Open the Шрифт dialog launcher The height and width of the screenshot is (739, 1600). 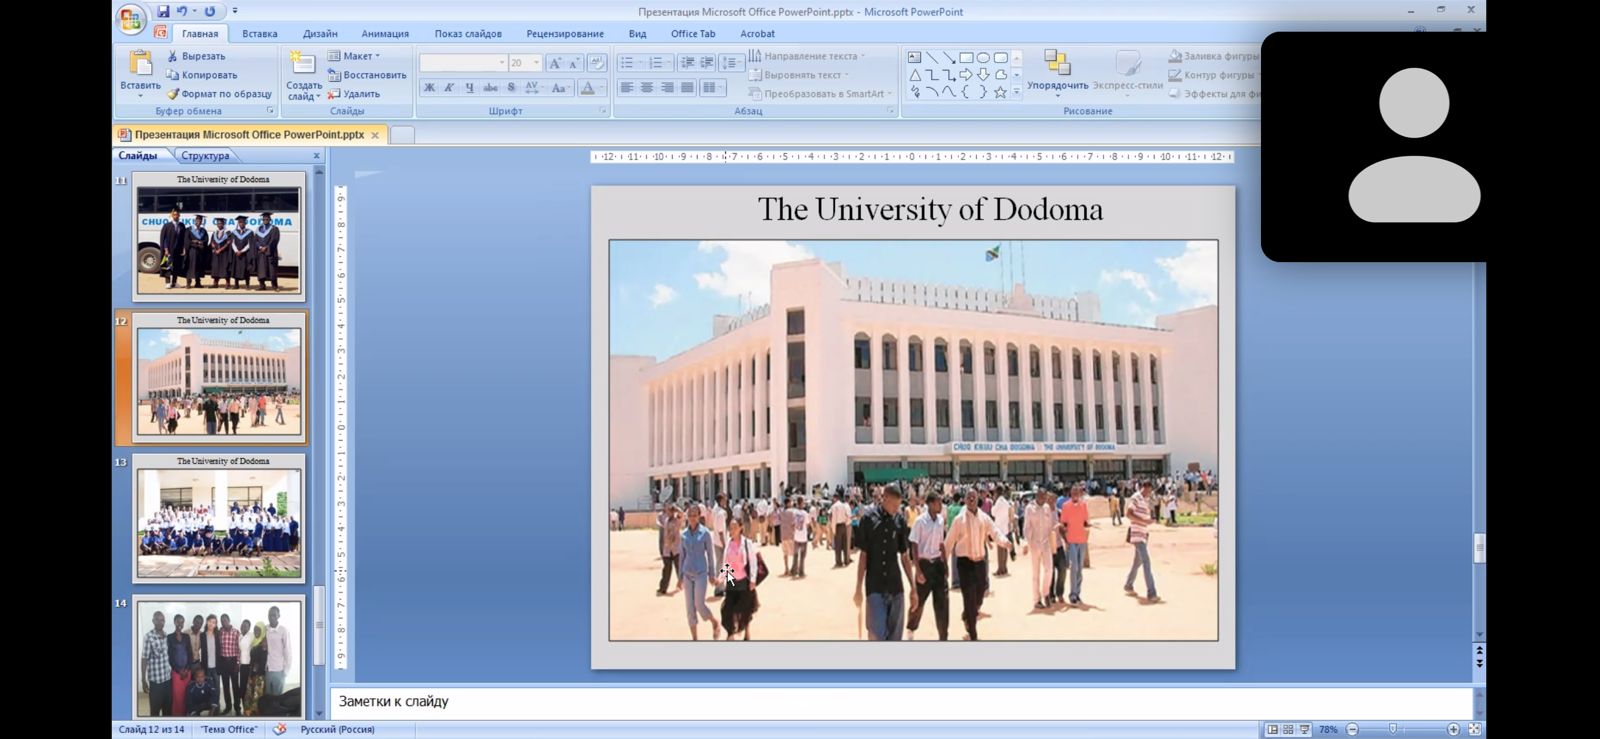point(602,111)
